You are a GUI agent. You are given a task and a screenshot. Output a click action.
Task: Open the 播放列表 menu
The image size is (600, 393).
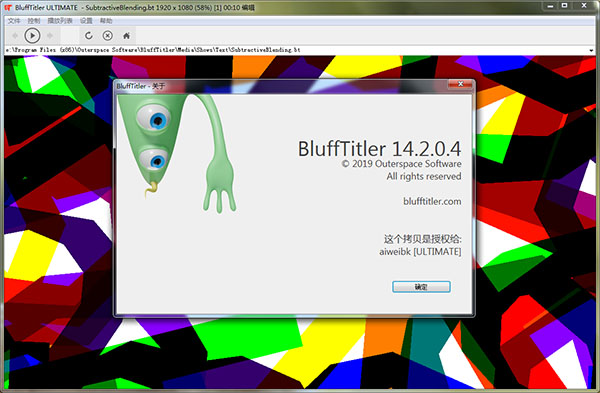60,21
